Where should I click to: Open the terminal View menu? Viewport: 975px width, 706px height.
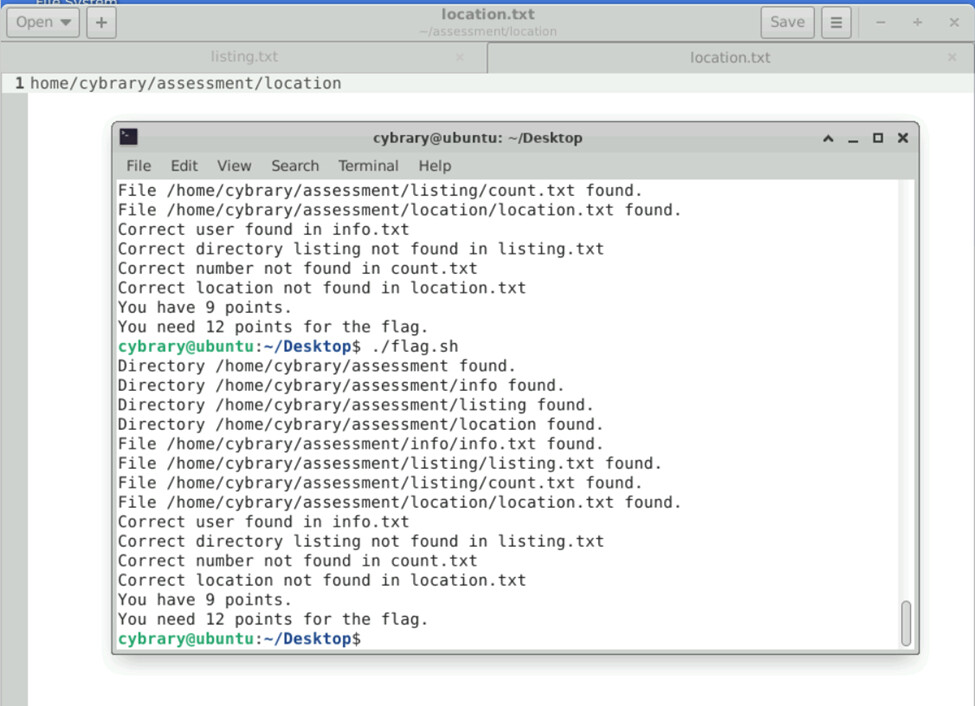(234, 166)
